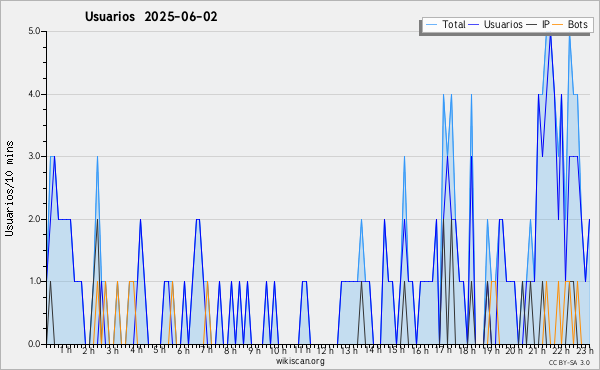
Task: Click the 1.0 y-axis value
Action: 34,282
